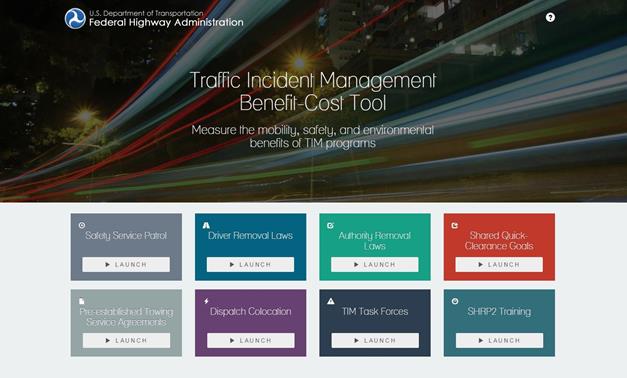Click the Authority Removal Laws title

click(x=375, y=241)
